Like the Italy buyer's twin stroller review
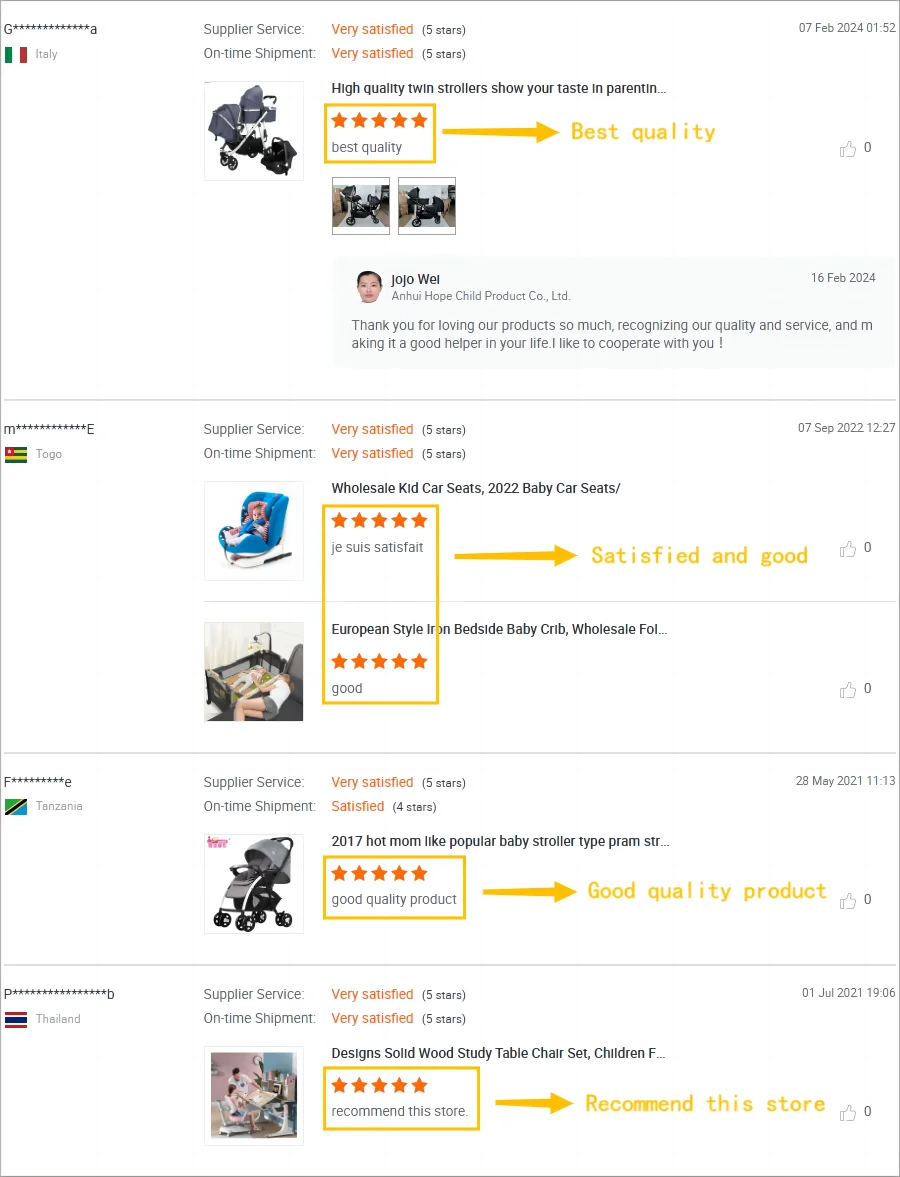 click(847, 149)
